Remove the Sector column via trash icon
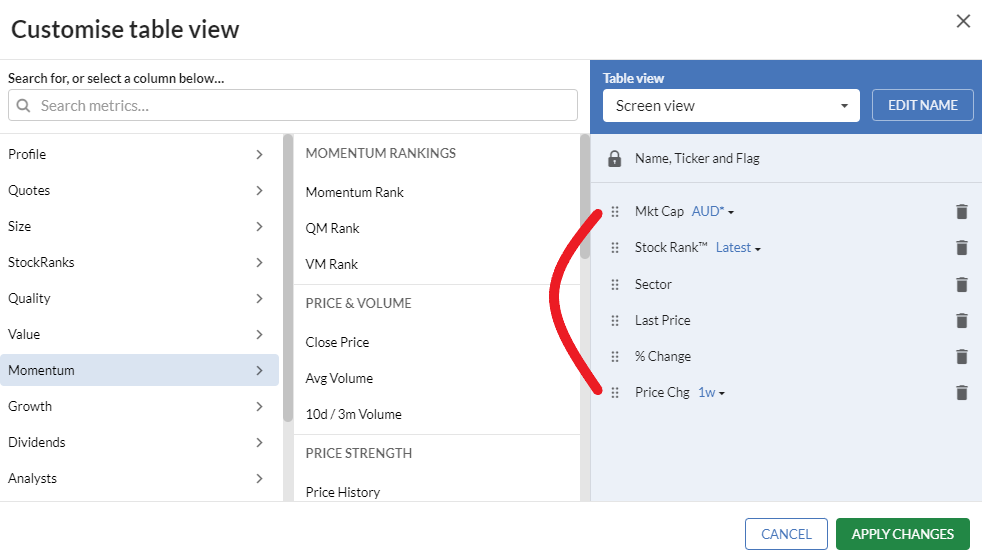This screenshot has height=560, width=982. (x=961, y=284)
